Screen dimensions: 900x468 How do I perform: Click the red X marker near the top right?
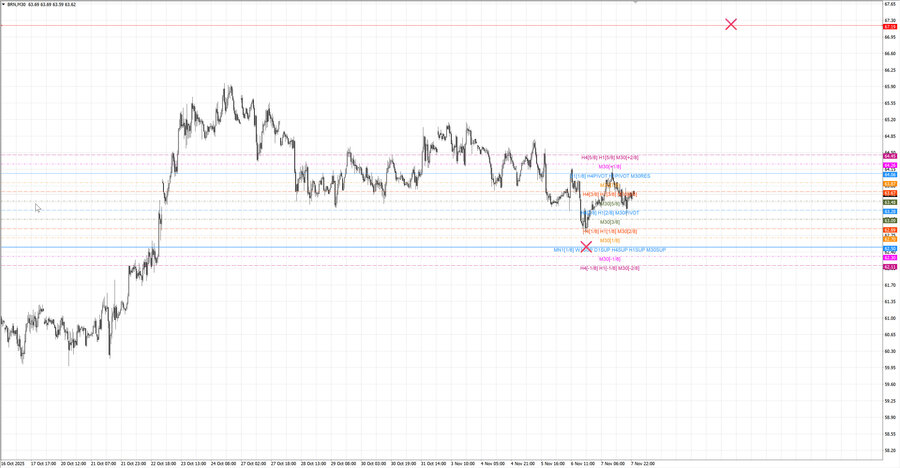(x=731, y=24)
